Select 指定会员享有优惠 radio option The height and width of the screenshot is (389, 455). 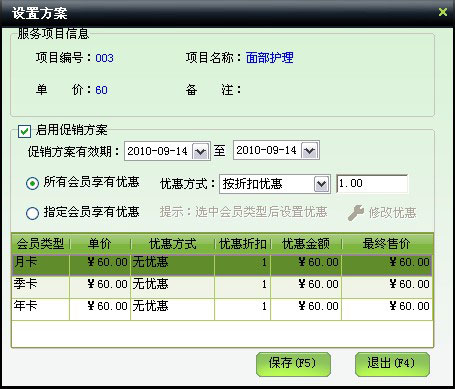tap(32, 213)
